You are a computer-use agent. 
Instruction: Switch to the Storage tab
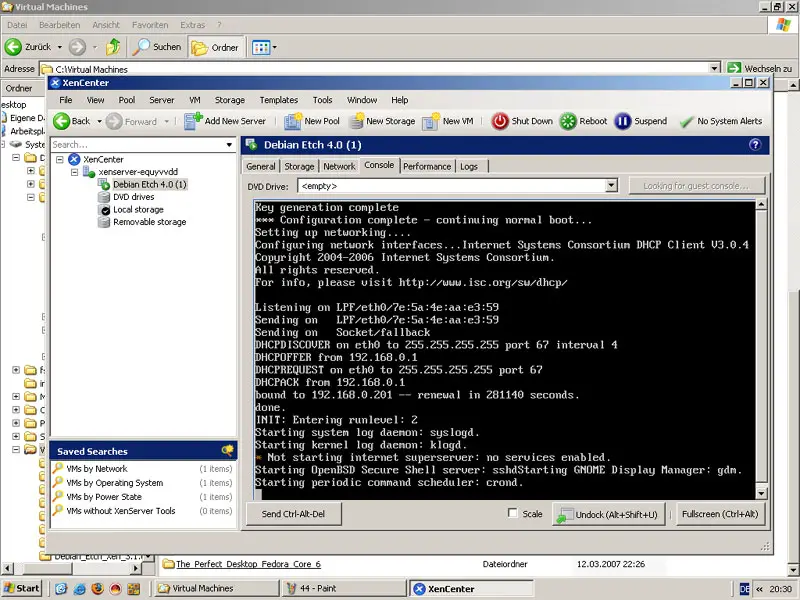(x=299, y=166)
